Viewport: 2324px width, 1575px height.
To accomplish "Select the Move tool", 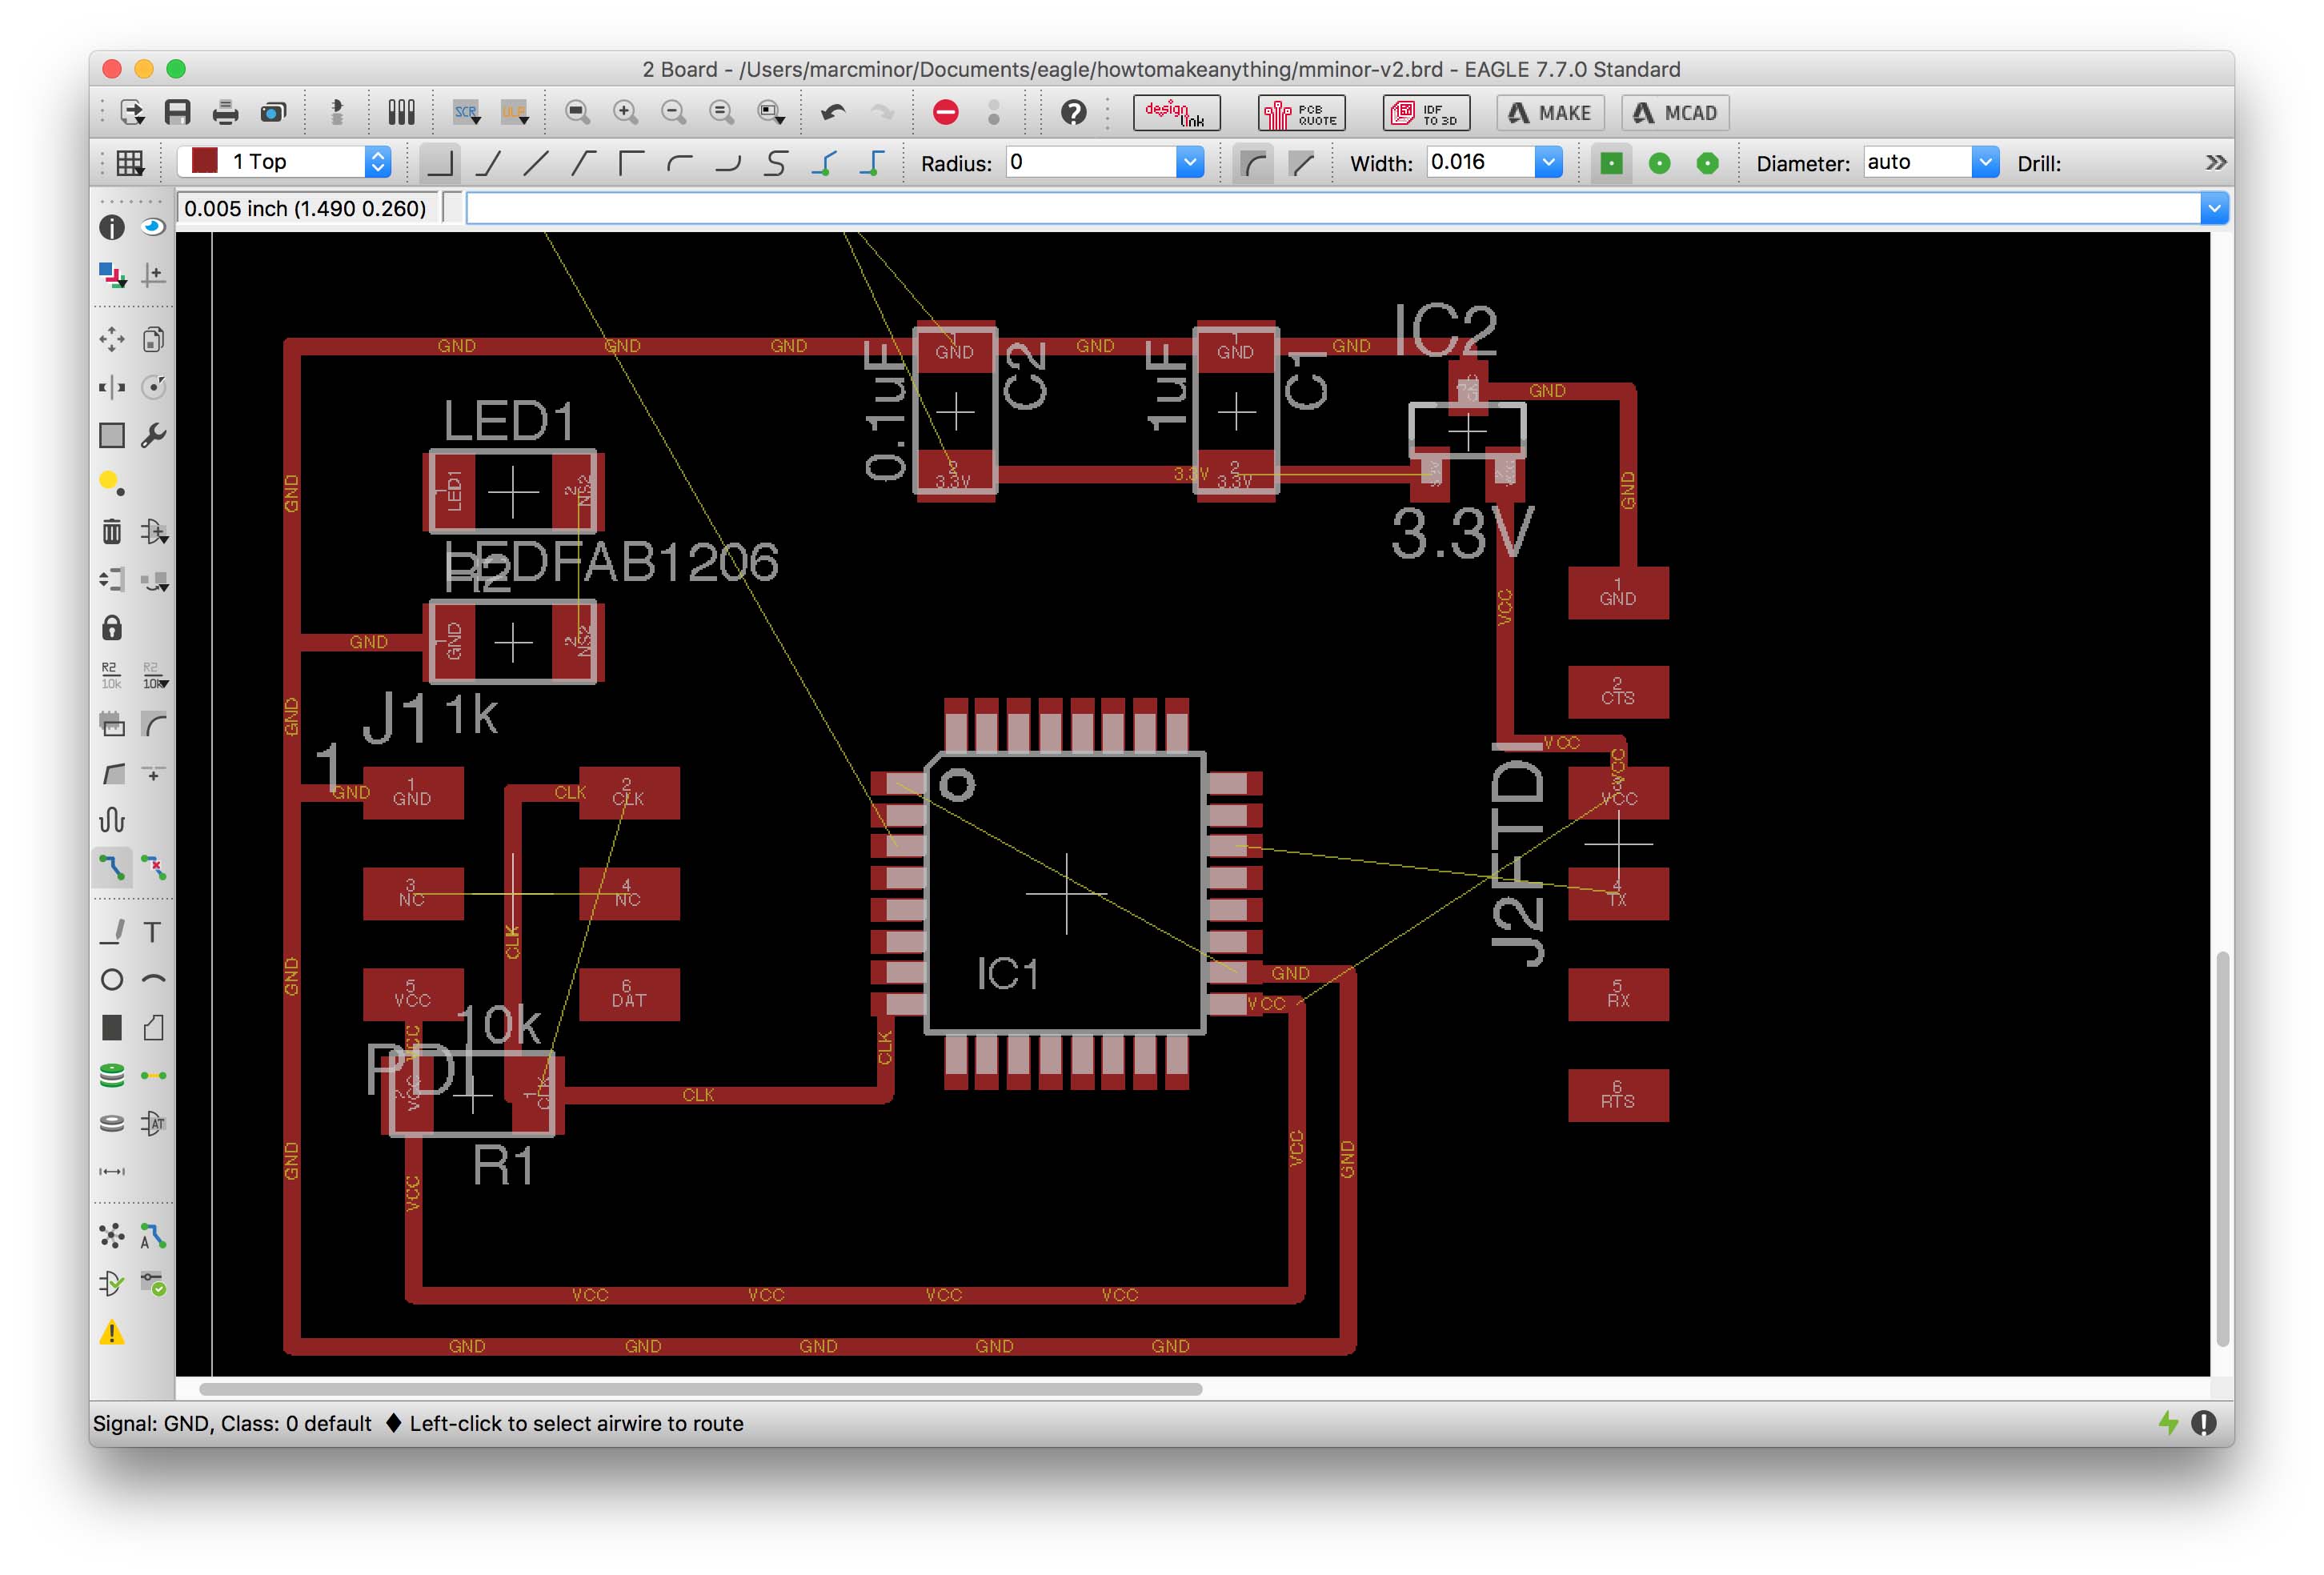I will 112,340.
